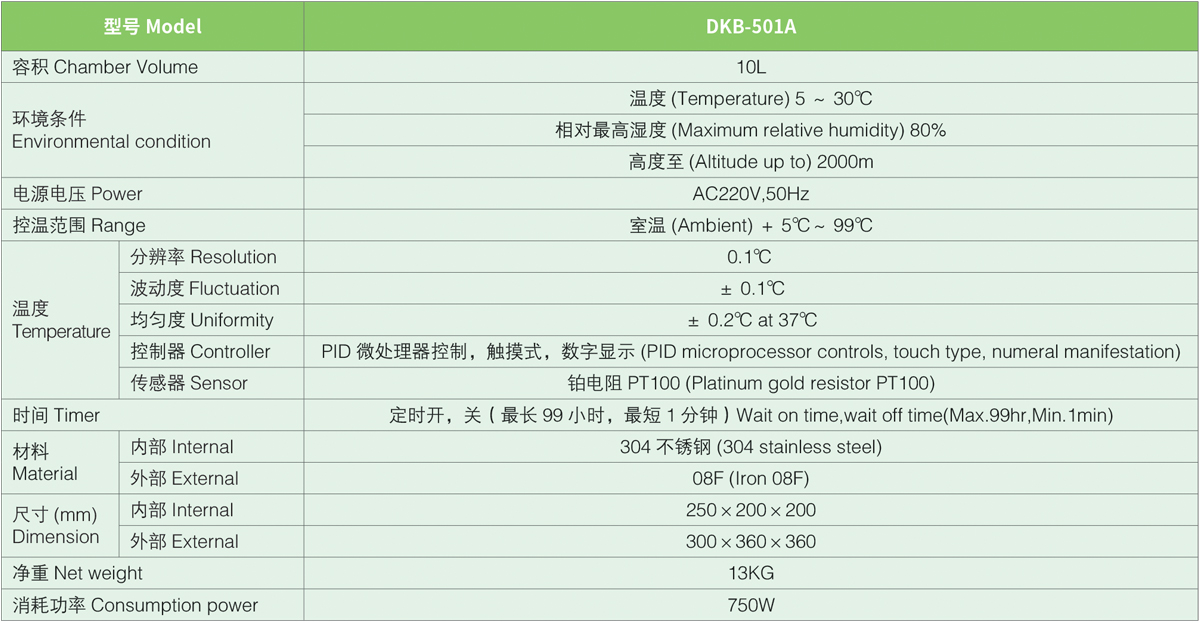This screenshot has width=1200, height=623.
Task: Select the Platinum gold resistor PT100 cell
Action: pos(750,383)
